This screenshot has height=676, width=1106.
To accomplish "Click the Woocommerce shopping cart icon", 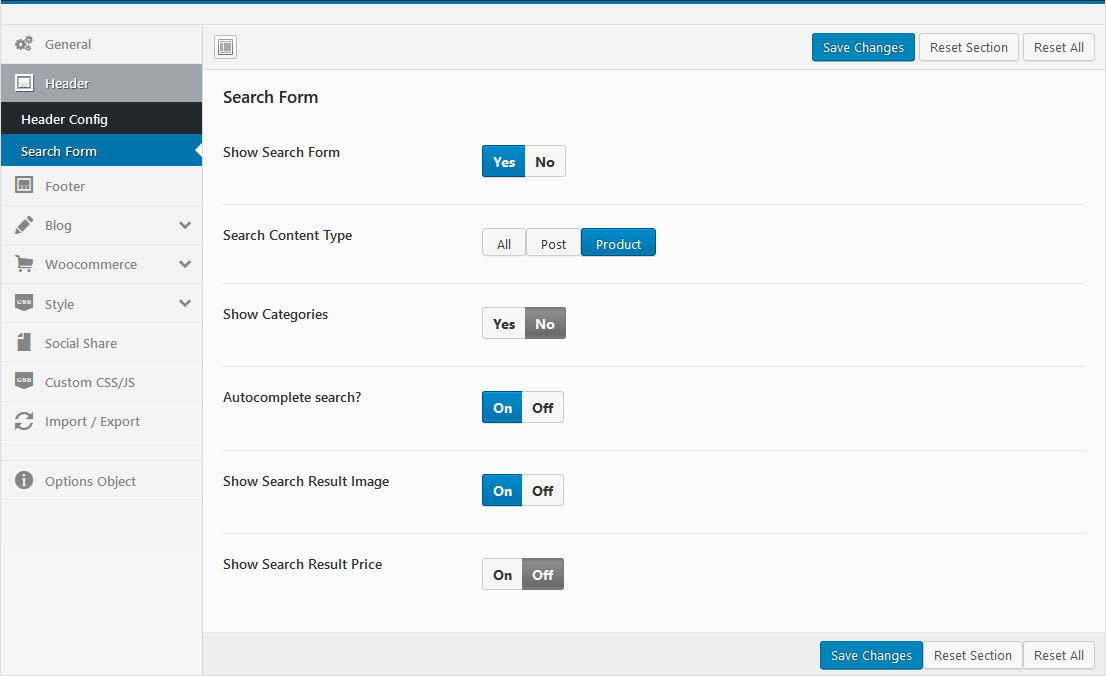I will [x=24, y=264].
